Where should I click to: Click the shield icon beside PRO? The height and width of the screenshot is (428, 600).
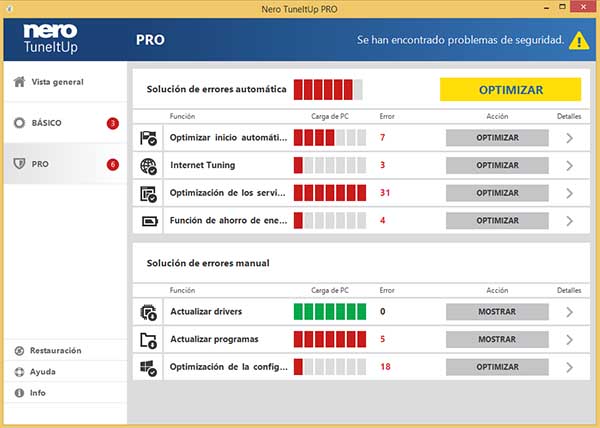tap(19, 164)
